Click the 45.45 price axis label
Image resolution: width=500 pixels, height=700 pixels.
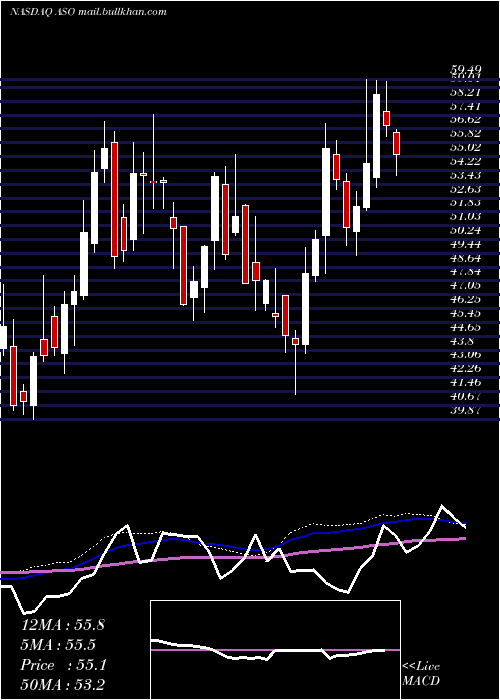[466, 313]
